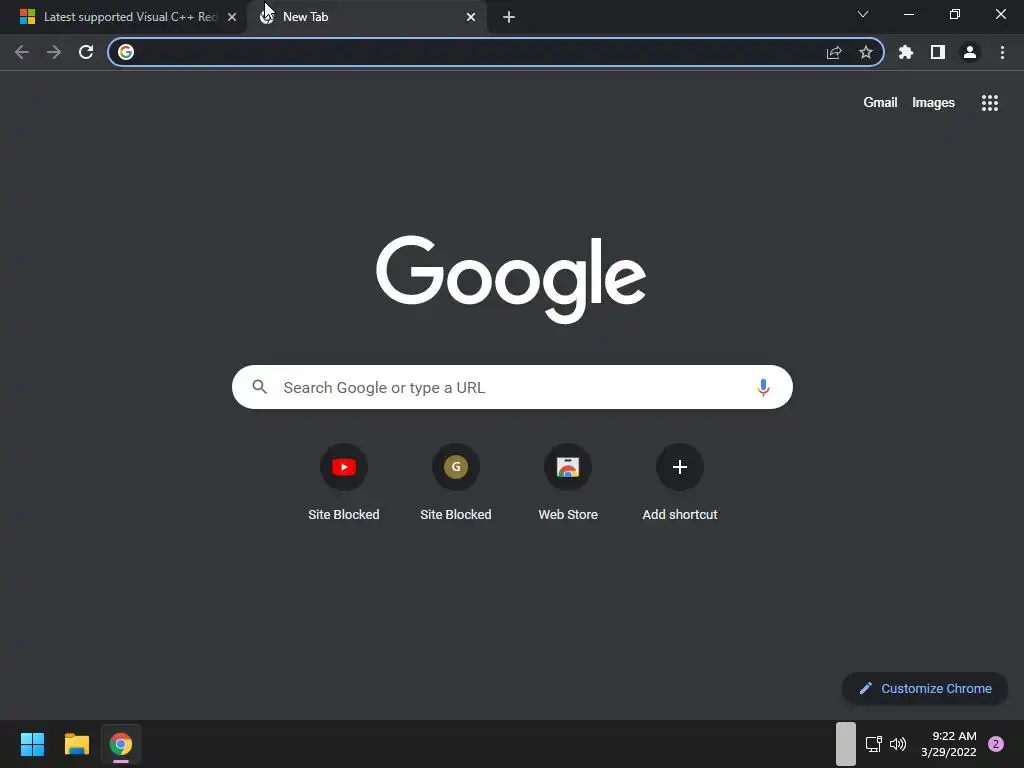This screenshot has height=768, width=1024.
Task: Close the Visual C++ tab
Action: 232,17
